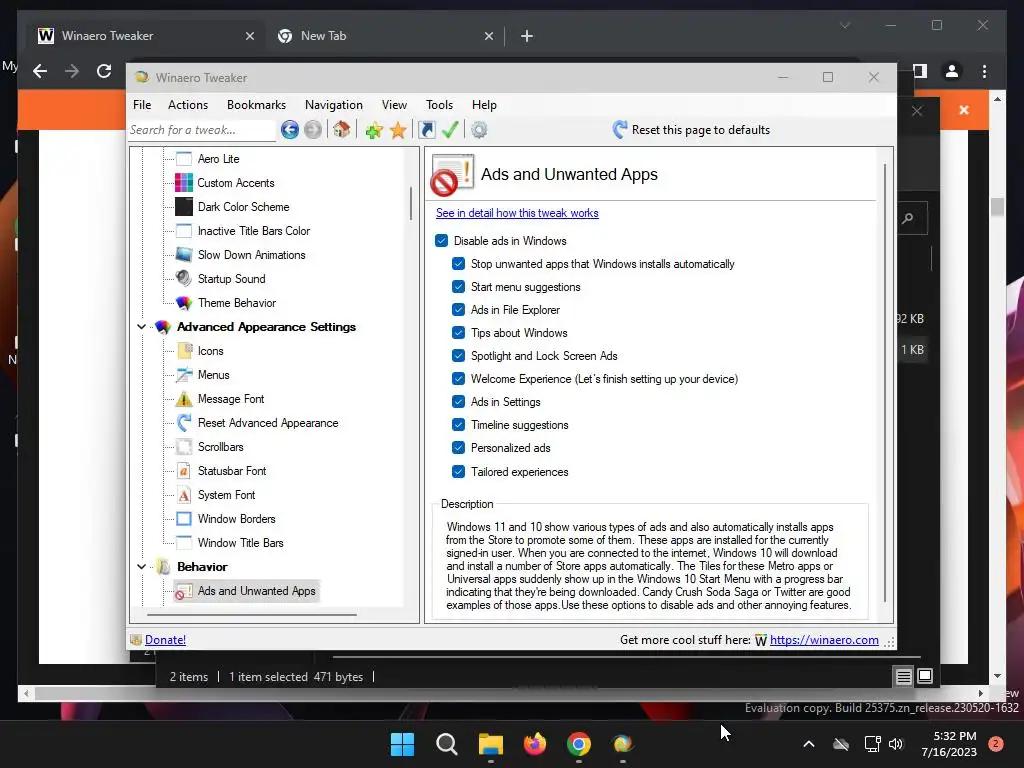Select Inactive Title Bars Color entry
This screenshot has height=768, width=1024.
click(253, 231)
